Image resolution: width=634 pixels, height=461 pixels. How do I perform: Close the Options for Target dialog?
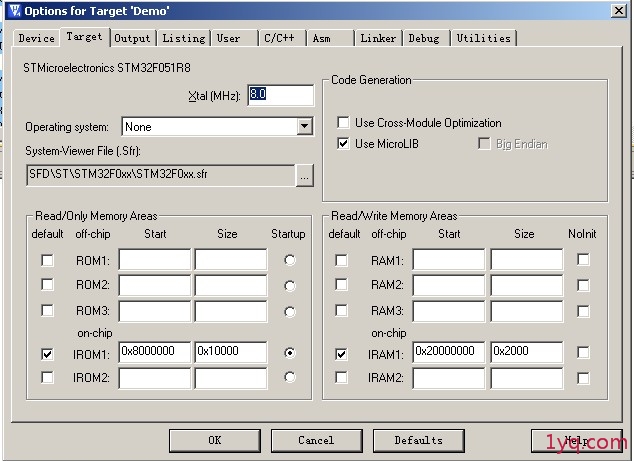(619, 11)
